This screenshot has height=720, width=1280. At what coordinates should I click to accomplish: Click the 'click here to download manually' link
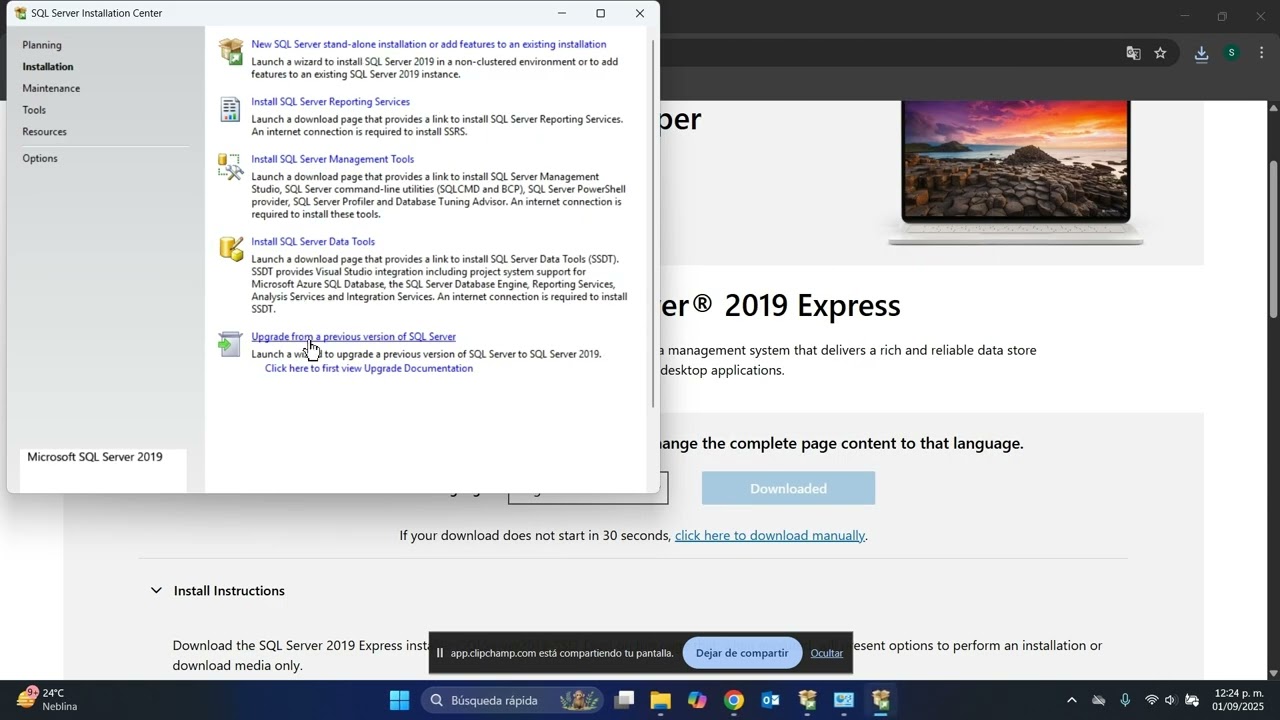coord(770,535)
